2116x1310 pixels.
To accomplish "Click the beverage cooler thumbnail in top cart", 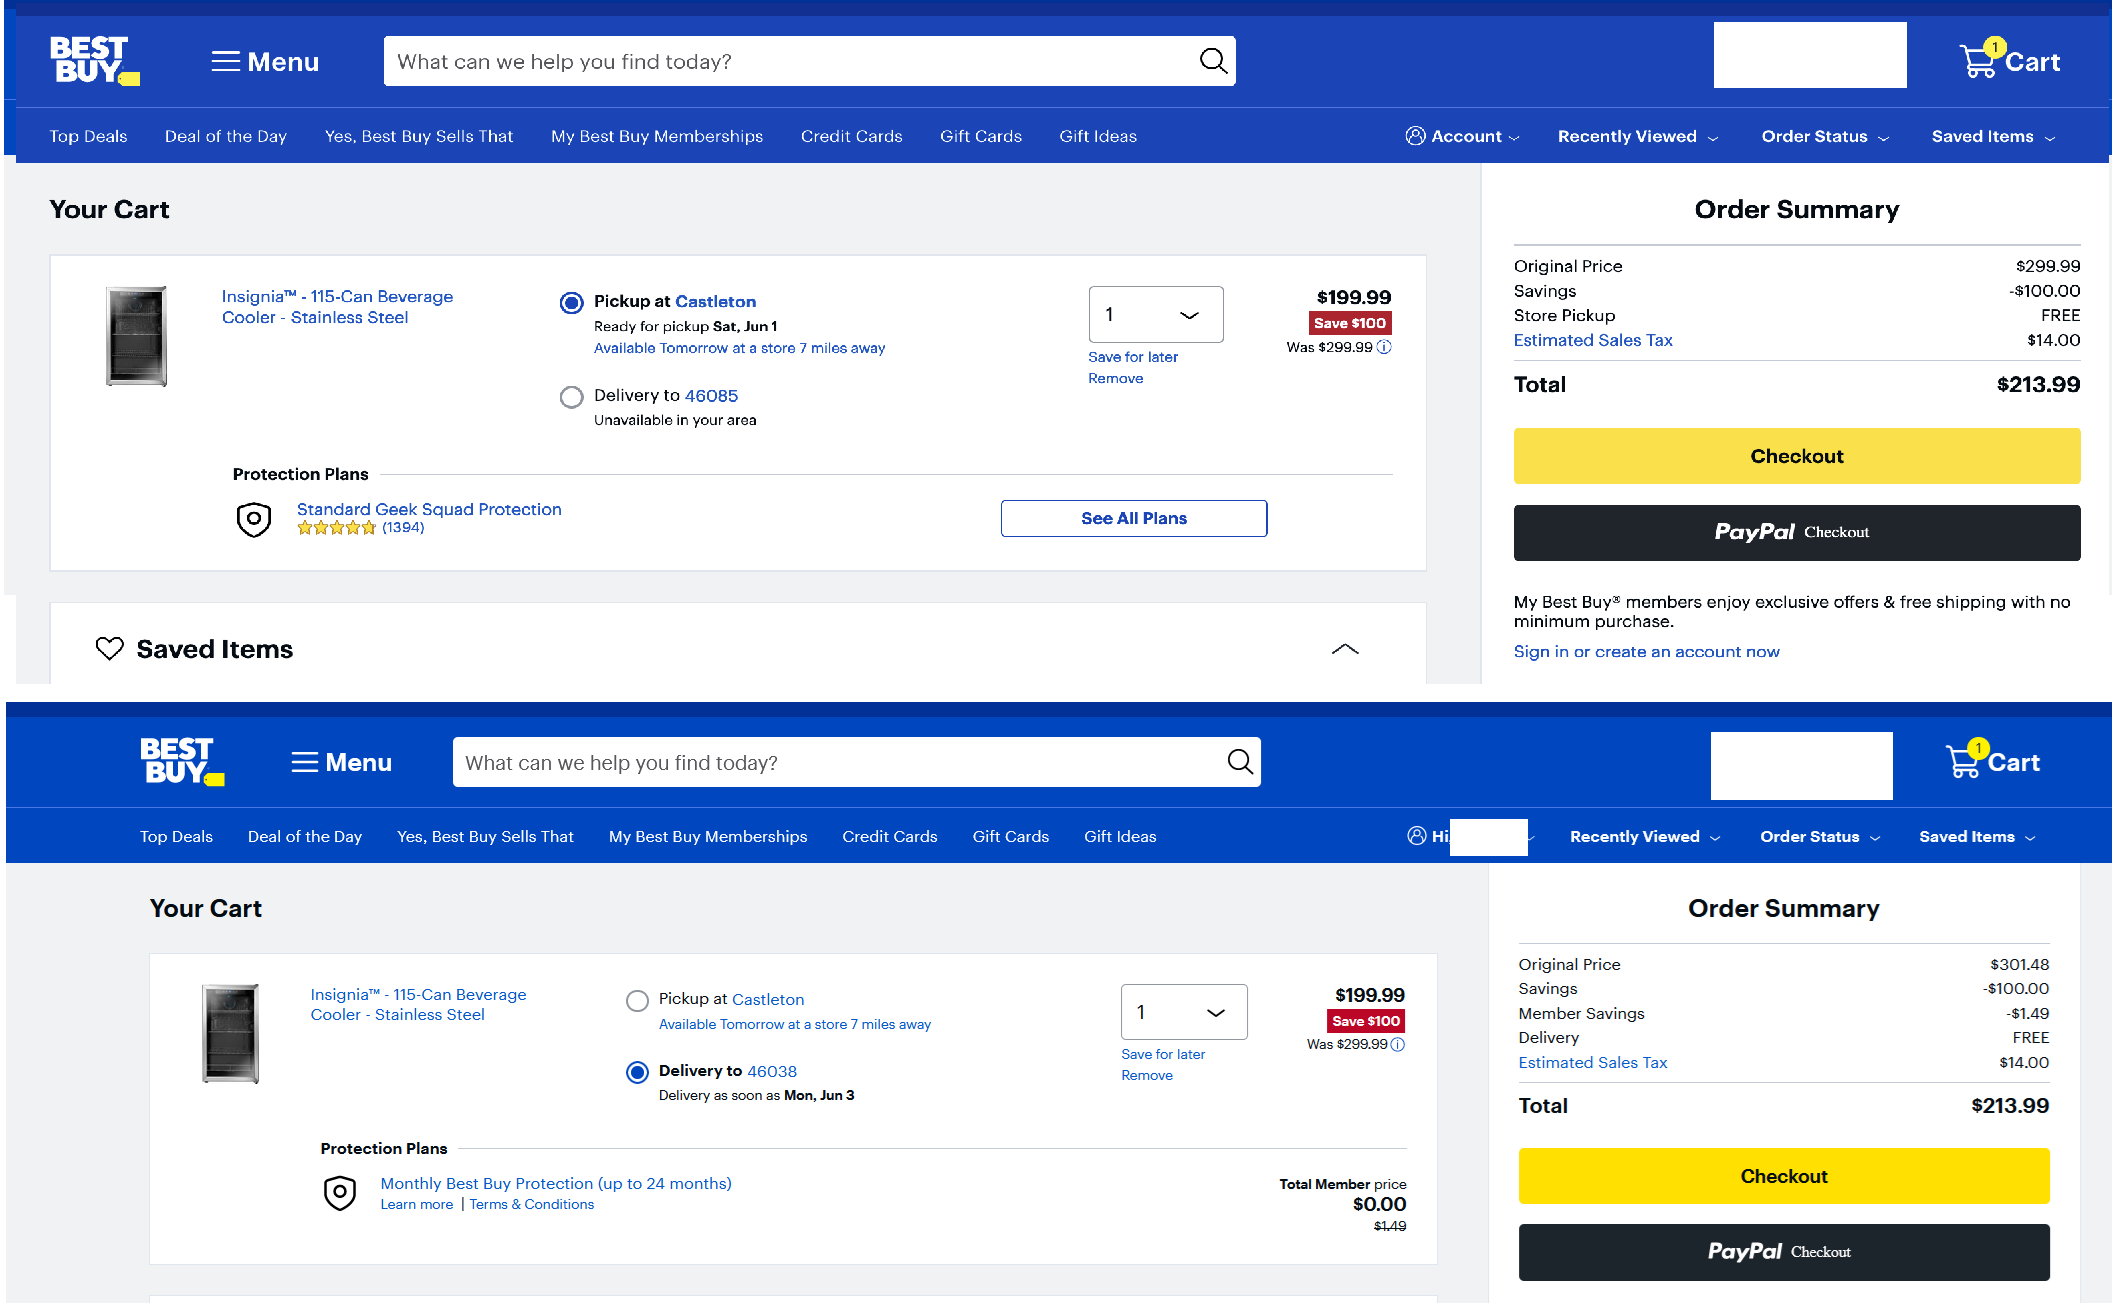I will click(x=136, y=336).
